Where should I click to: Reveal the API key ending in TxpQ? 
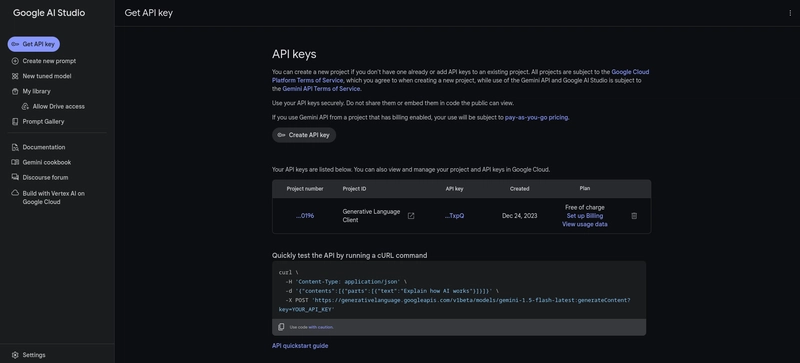(x=454, y=216)
